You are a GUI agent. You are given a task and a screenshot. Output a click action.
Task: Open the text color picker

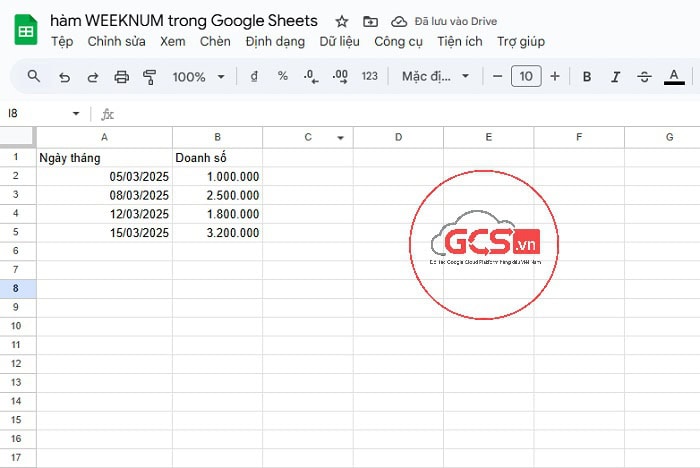point(674,76)
